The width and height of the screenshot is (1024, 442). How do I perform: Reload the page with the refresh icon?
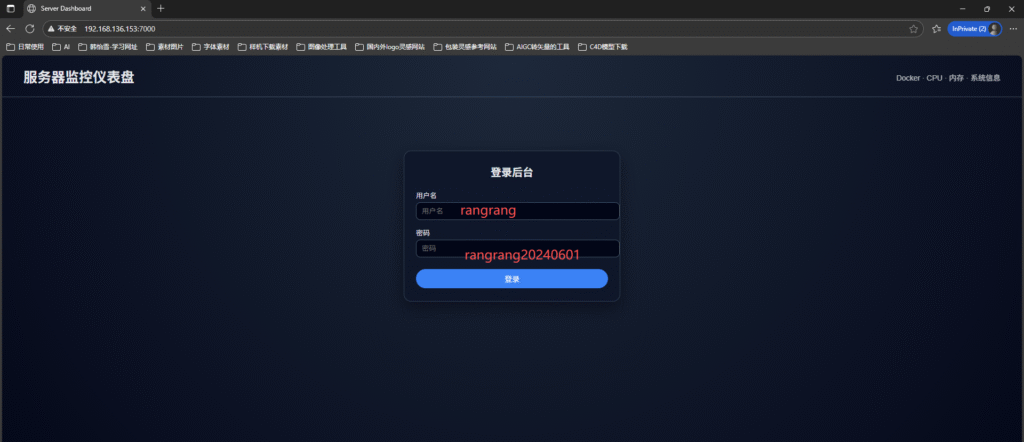click(30, 29)
